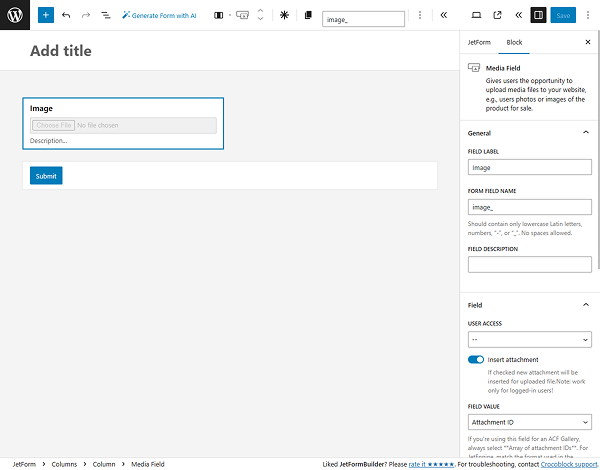600x470 pixels.
Task: Click double chevron left of settings toggle
Action: tap(518, 15)
